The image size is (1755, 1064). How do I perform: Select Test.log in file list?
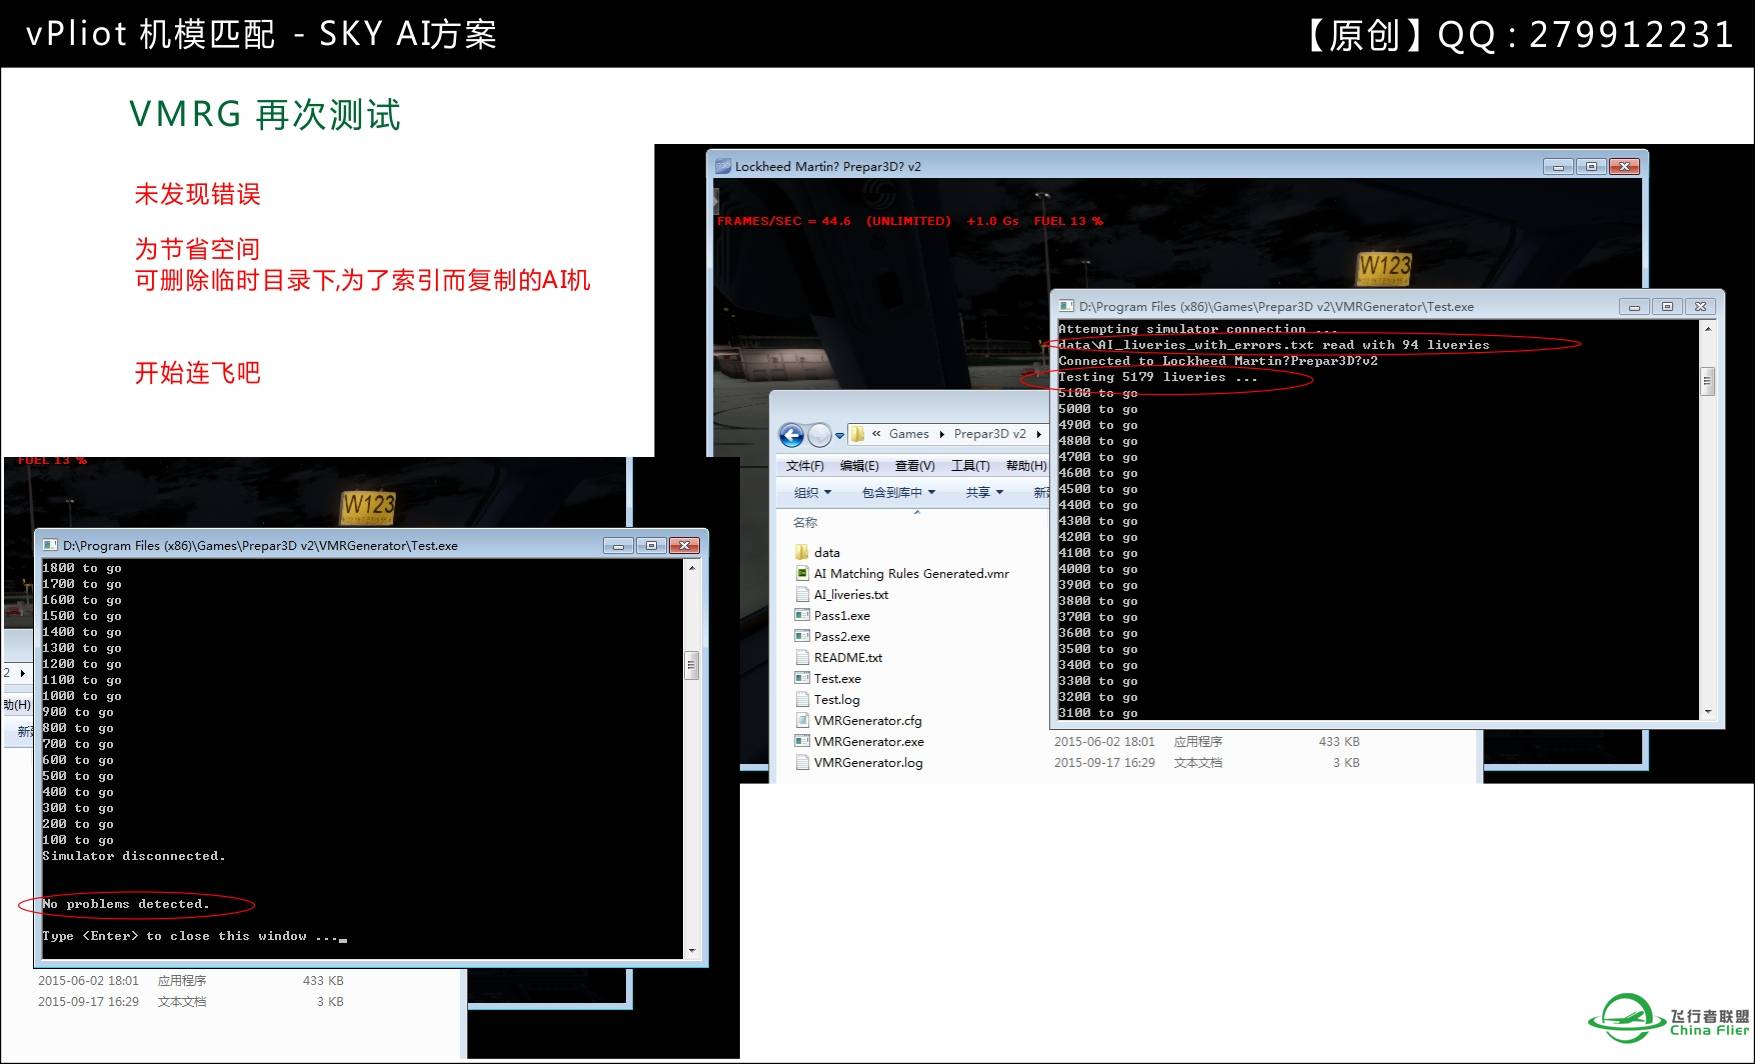(x=828, y=699)
